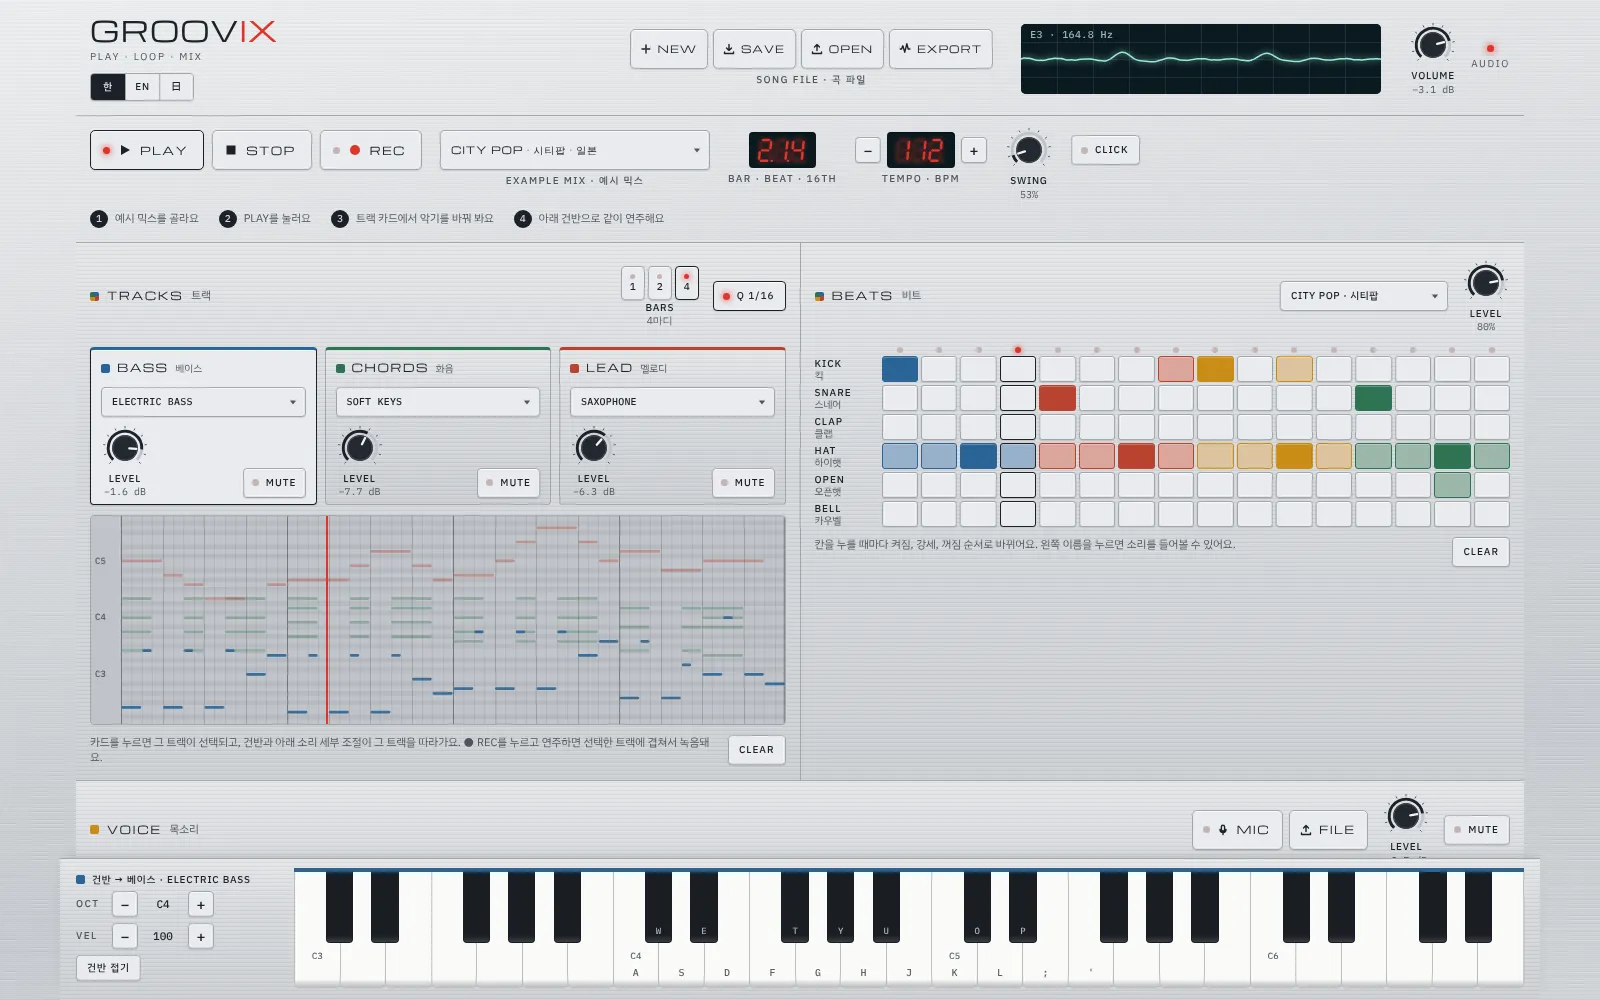Mute the BASS track
1600x1000 pixels.
pos(274,483)
